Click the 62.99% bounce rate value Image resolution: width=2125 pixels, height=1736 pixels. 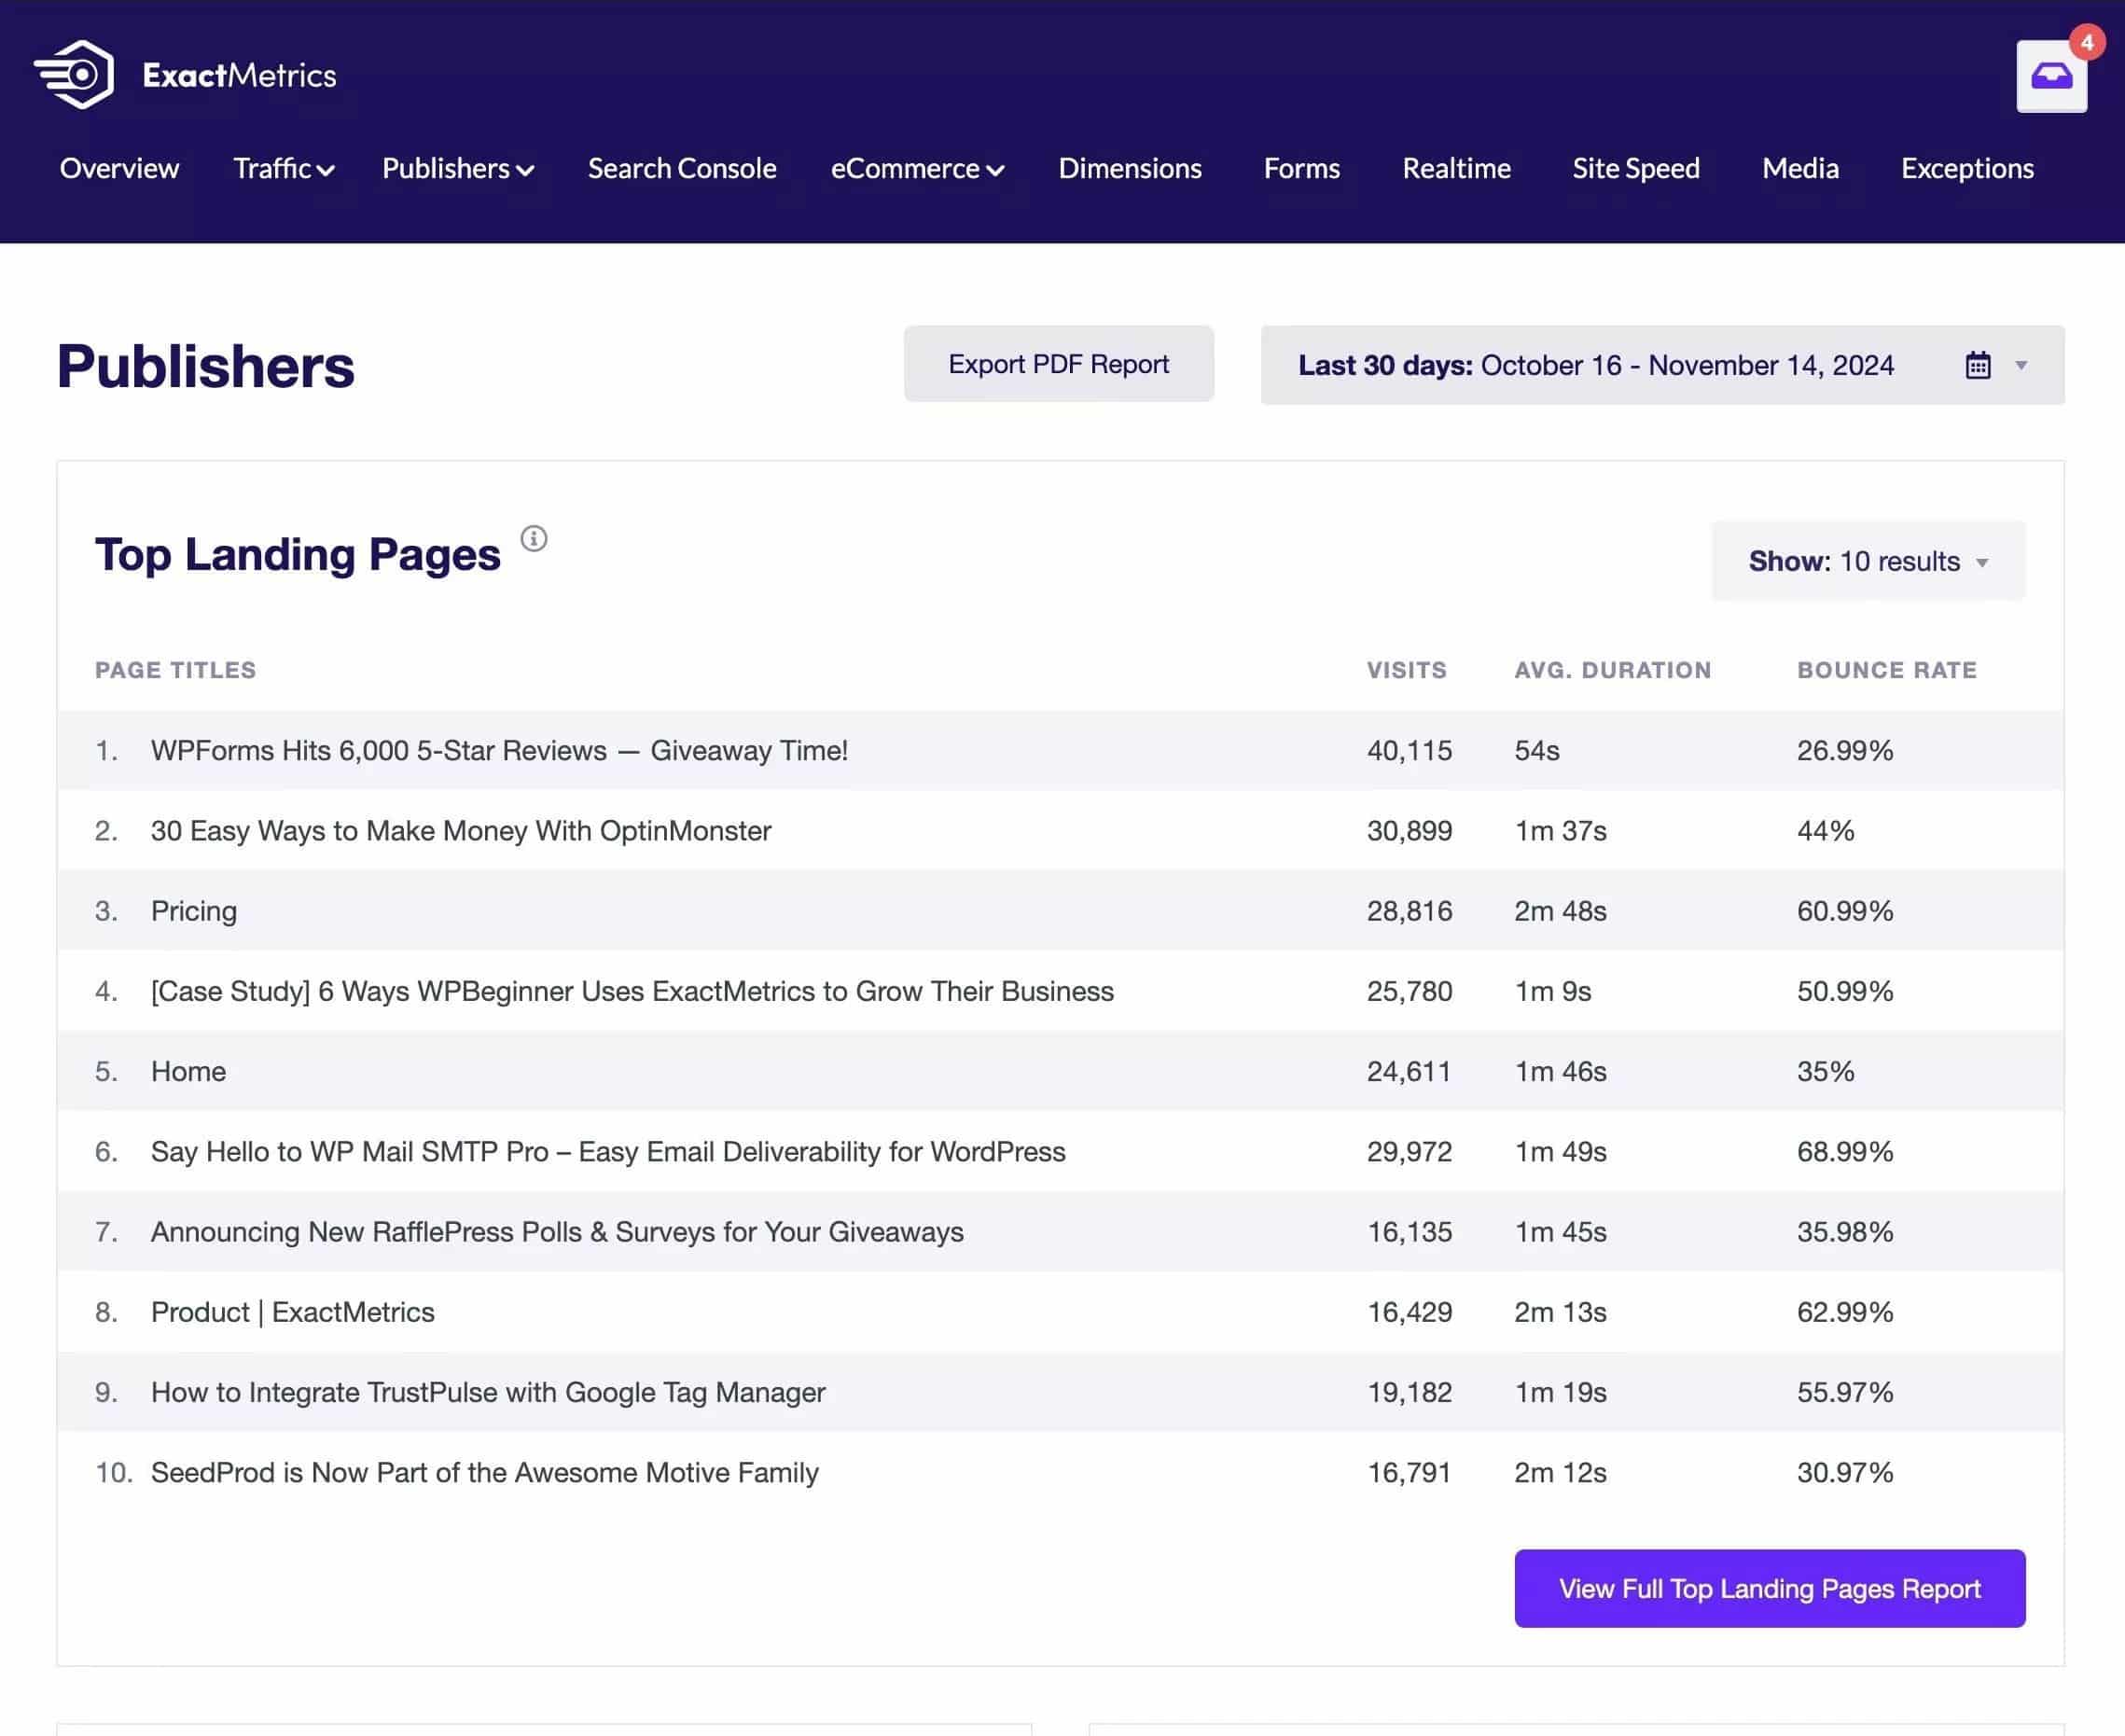click(1845, 1312)
